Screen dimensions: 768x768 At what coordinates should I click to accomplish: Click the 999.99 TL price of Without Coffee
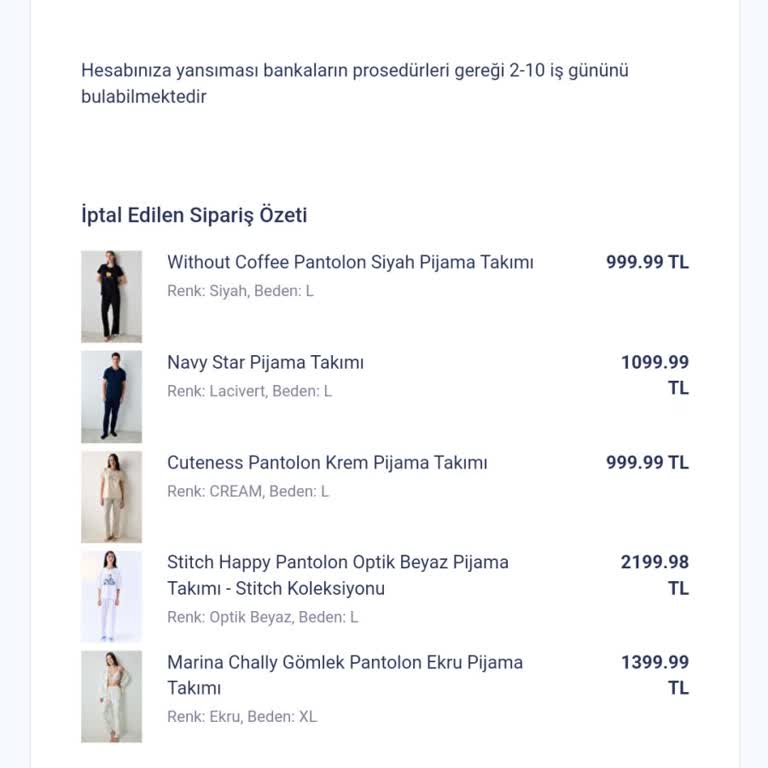click(647, 262)
